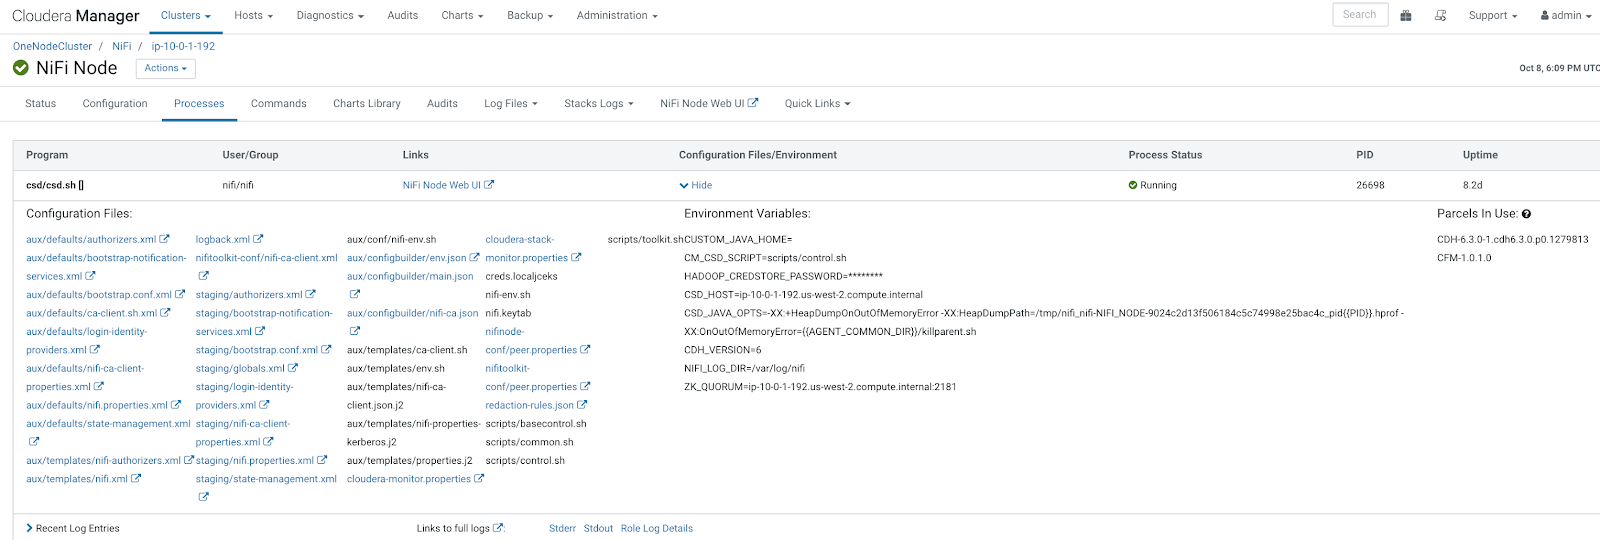Image resolution: width=1600 pixels, height=540 pixels.
Task: Open external icon beside nifinode-conf/peer.properties
Action: point(585,350)
